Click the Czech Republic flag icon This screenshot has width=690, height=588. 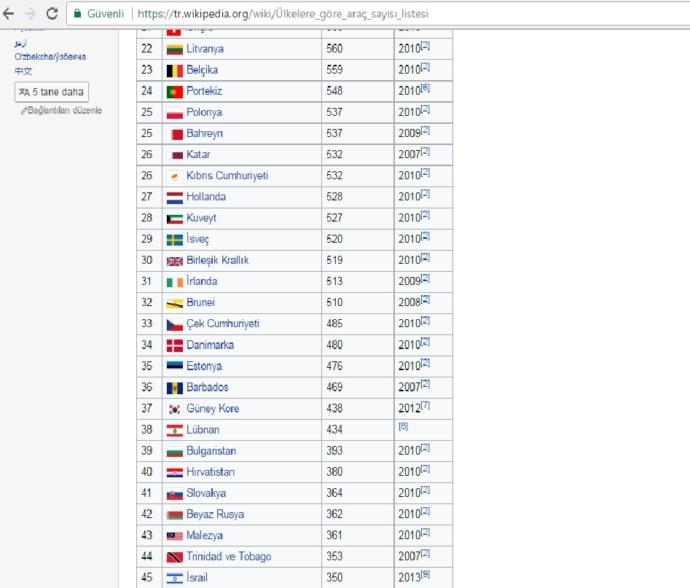175,325
